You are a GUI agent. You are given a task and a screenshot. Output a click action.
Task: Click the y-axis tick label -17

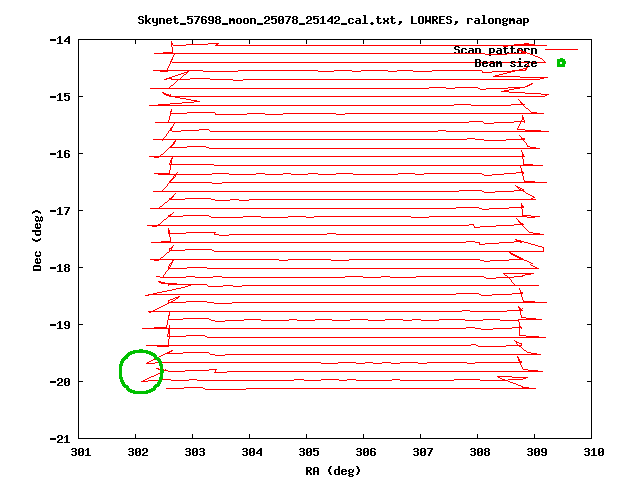(60, 211)
